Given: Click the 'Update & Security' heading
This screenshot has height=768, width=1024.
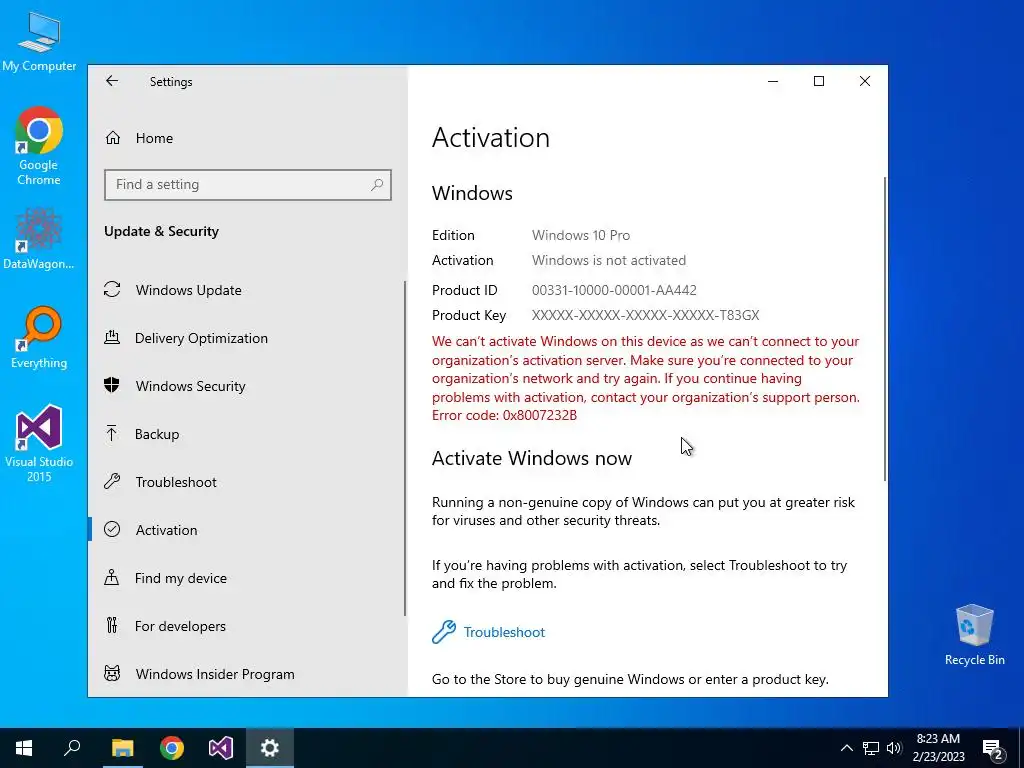Looking at the screenshot, I should pos(161,231).
